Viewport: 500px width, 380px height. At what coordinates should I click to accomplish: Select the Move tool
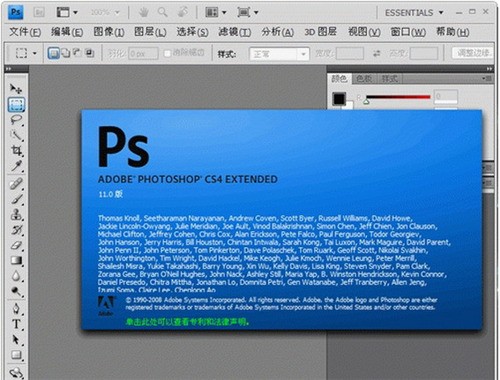[x=16, y=88]
